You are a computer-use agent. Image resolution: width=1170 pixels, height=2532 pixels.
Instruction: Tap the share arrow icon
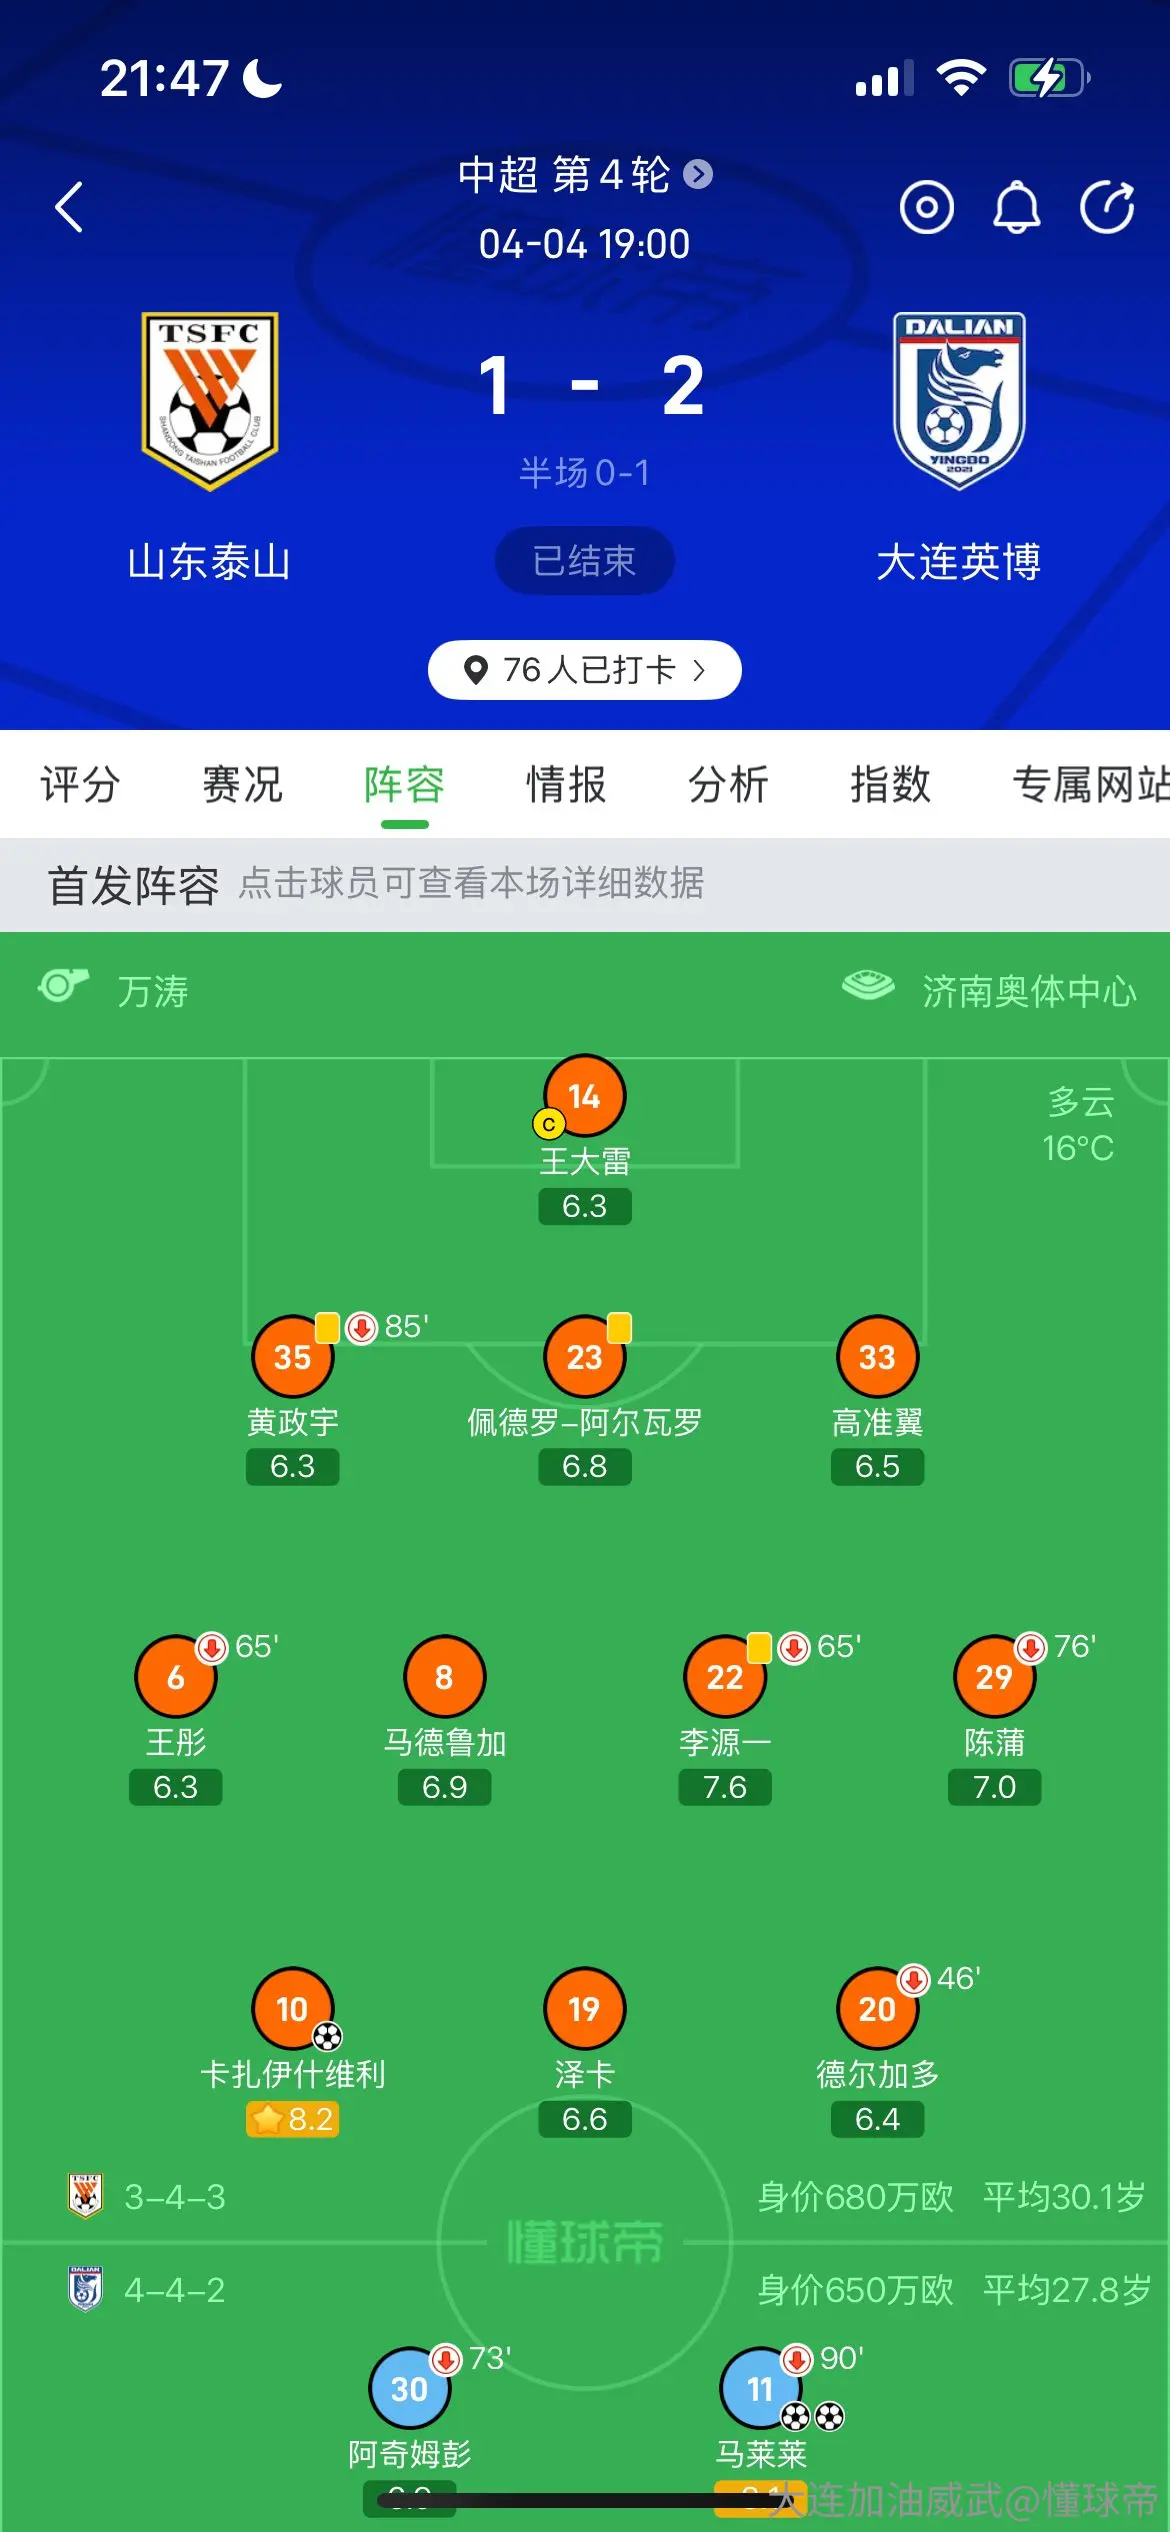pyautogui.click(x=1107, y=208)
